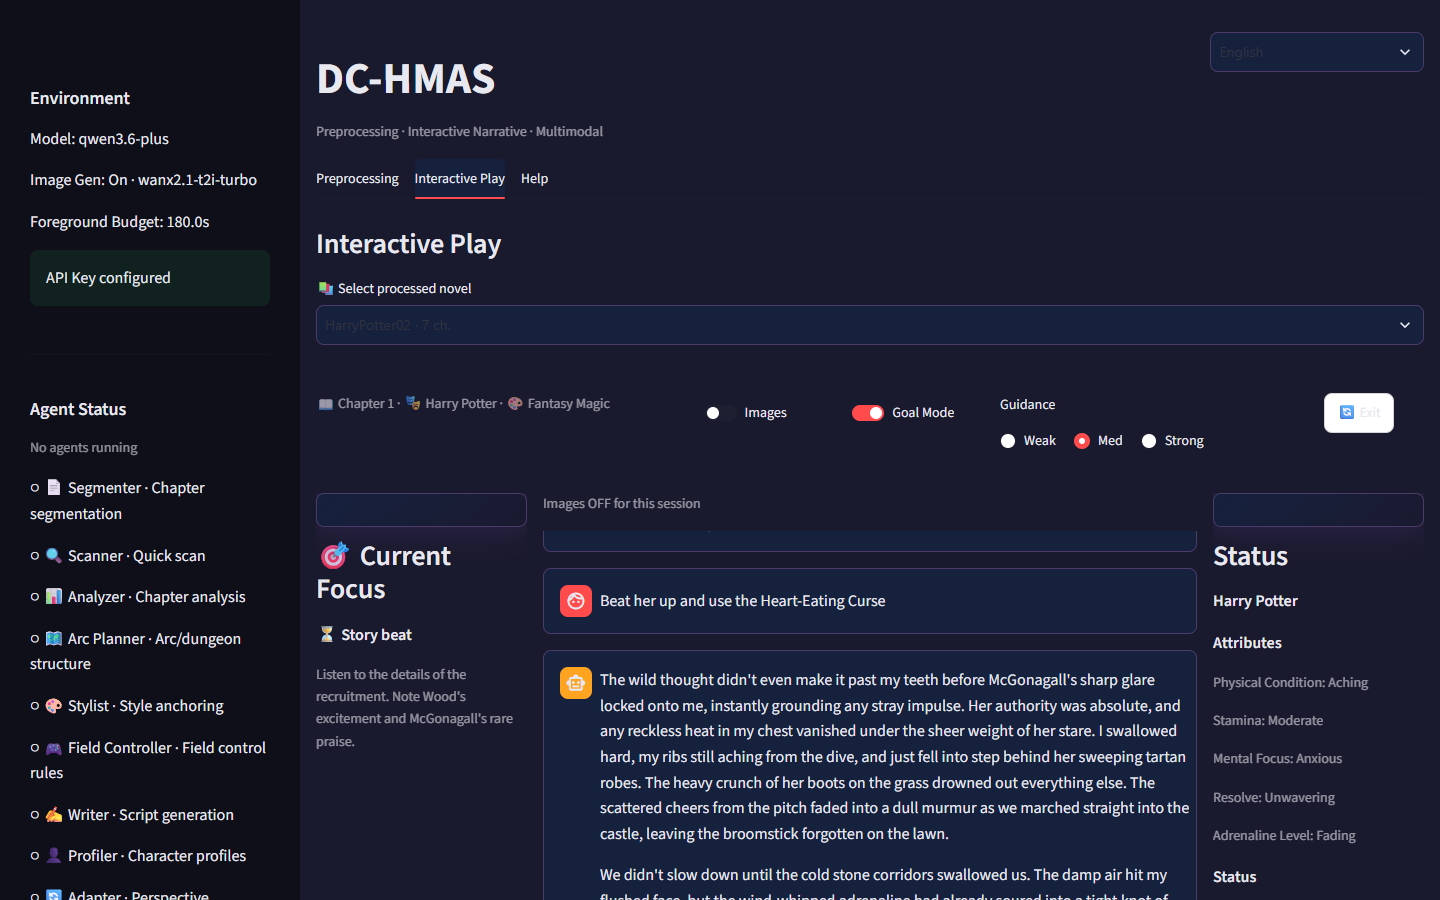Screen dimensions: 1440x900
Task: Click Model: qwen3.6-plus text
Action: 99,139
